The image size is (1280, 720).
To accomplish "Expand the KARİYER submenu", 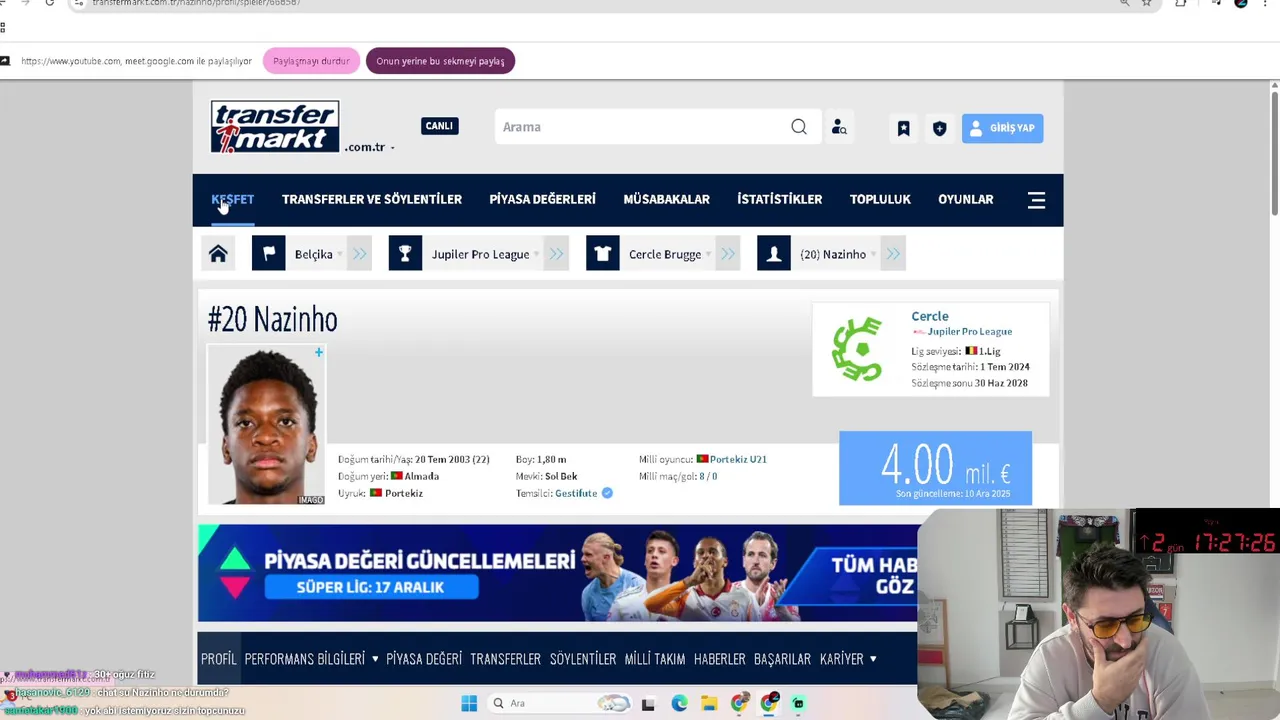I will [872, 659].
